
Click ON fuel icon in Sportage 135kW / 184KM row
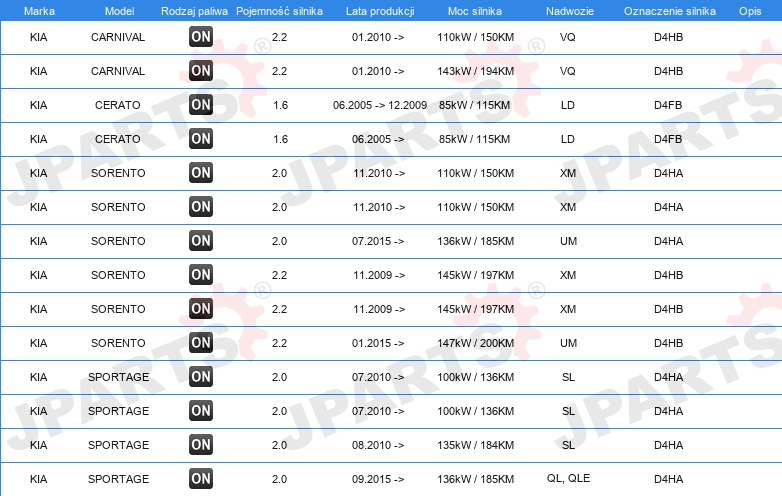[x=201, y=445]
